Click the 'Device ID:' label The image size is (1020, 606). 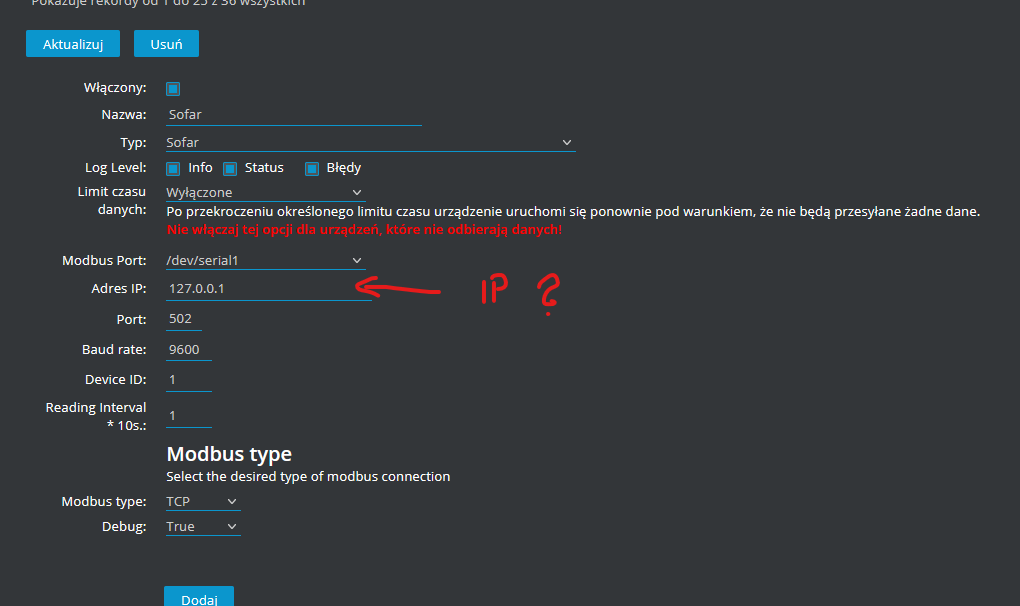116,380
